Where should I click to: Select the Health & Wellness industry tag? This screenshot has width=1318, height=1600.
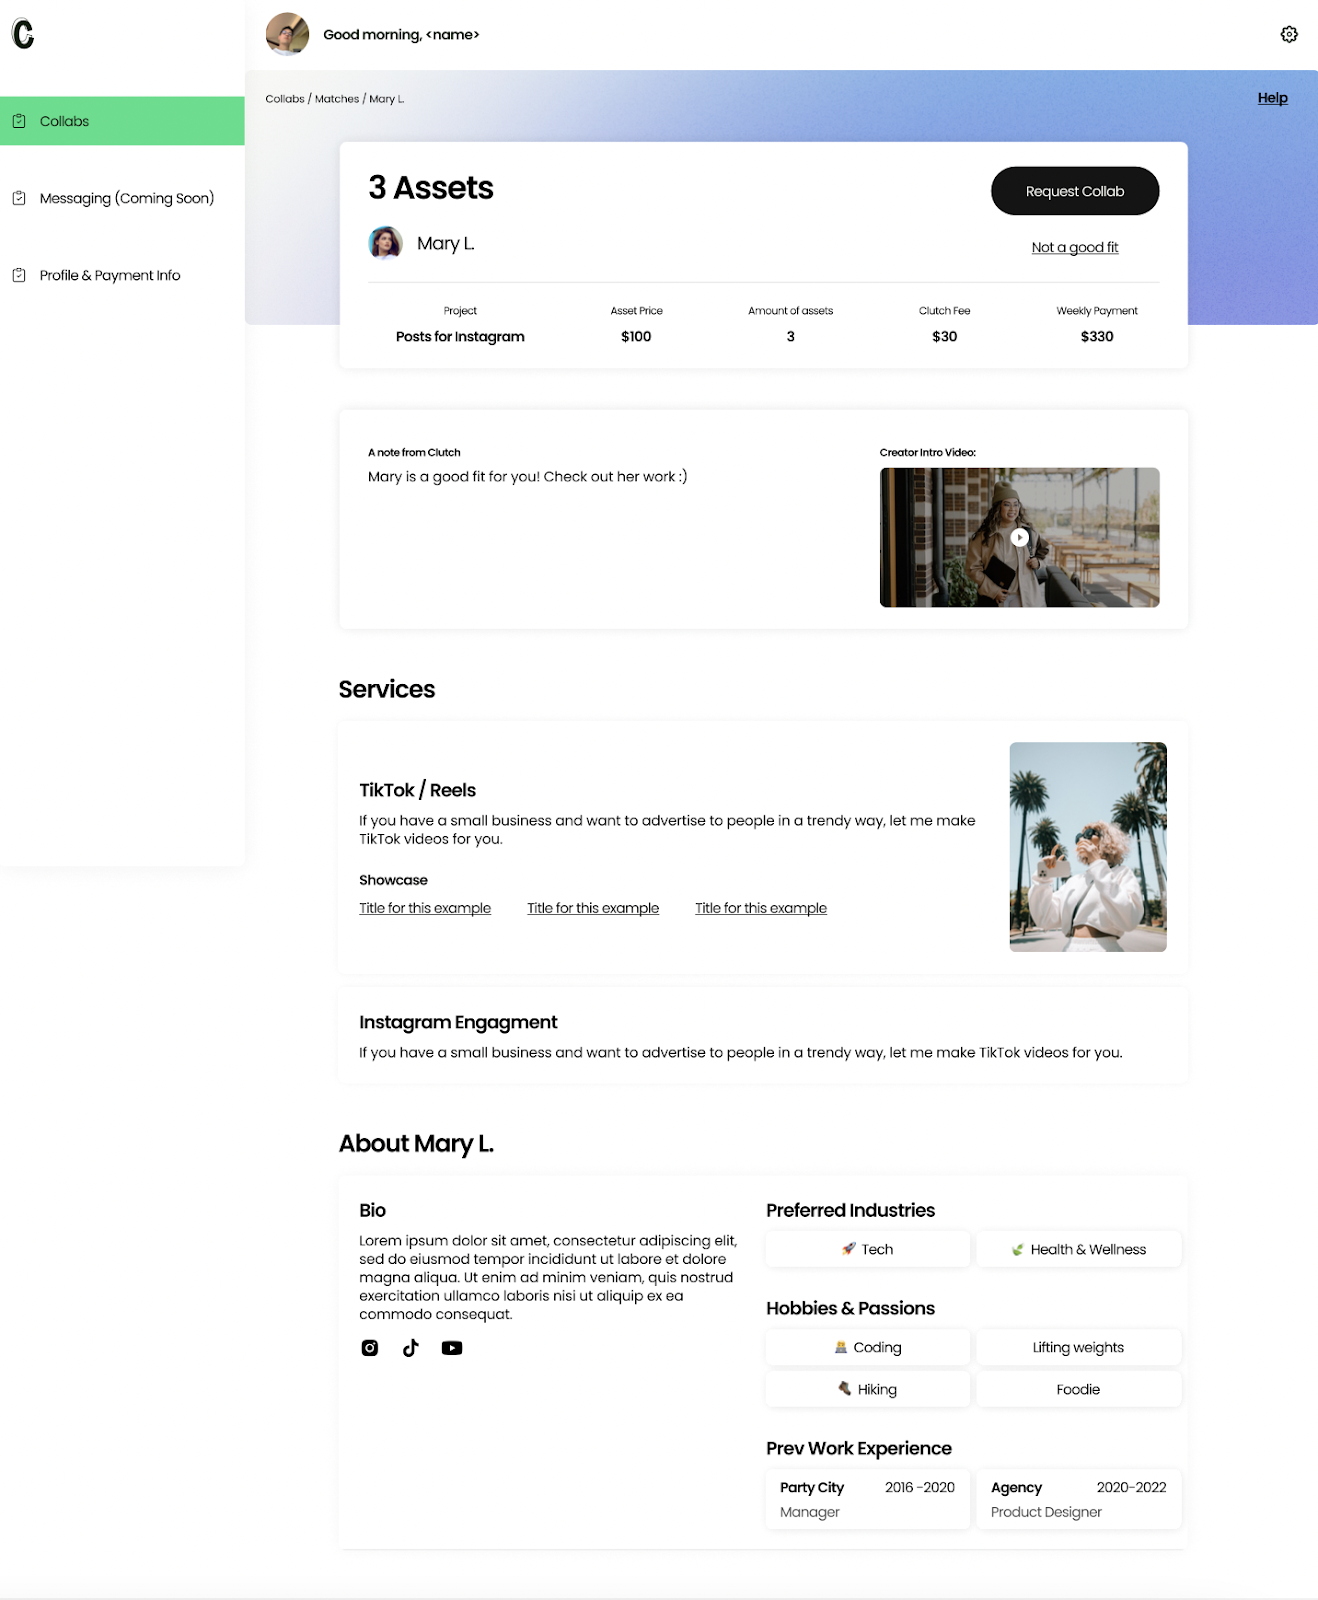1078,1249
